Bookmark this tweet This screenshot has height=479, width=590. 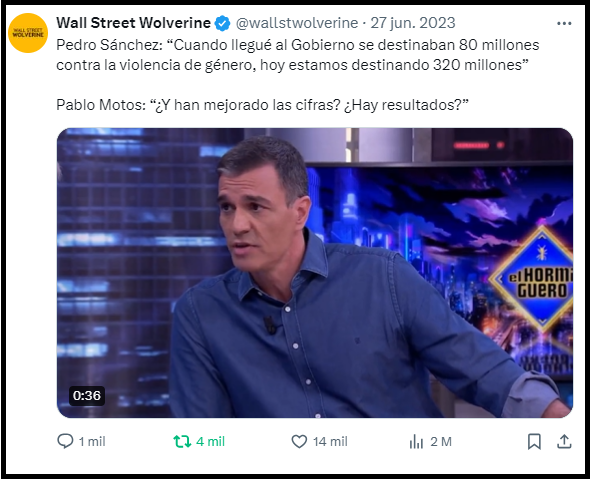click(x=534, y=441)
